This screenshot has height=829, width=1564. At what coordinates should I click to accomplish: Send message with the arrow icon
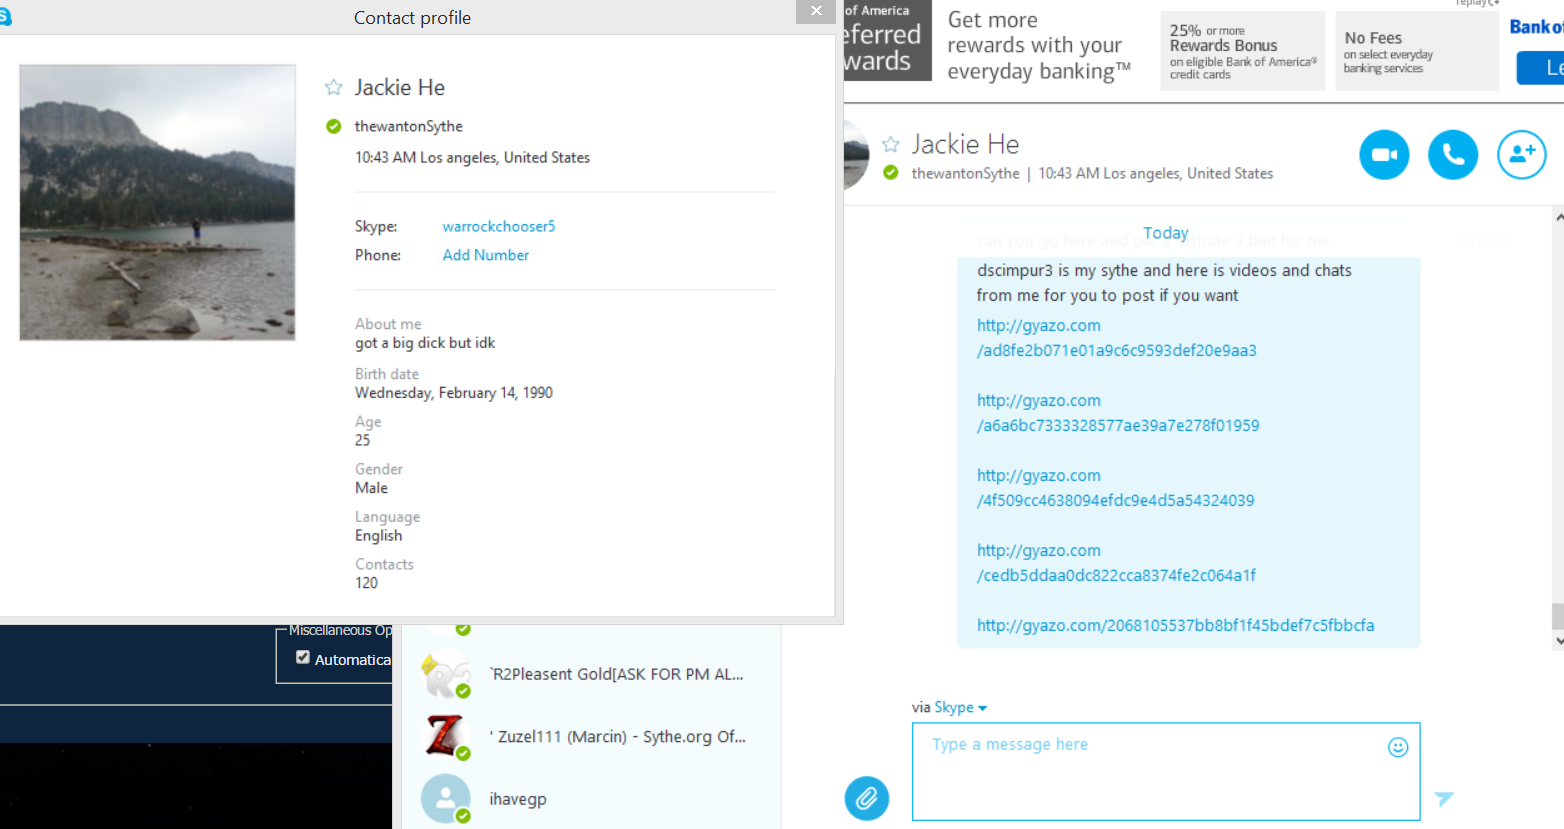click(x=1444, y=798)
